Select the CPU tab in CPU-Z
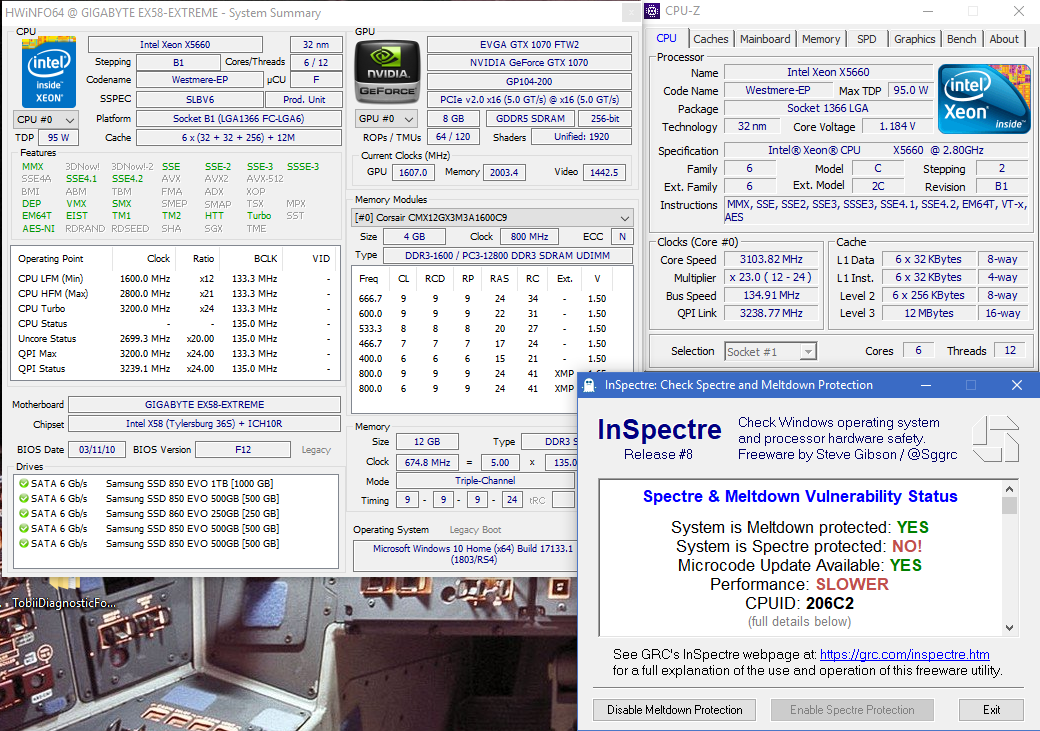 (x=667, y=38)
